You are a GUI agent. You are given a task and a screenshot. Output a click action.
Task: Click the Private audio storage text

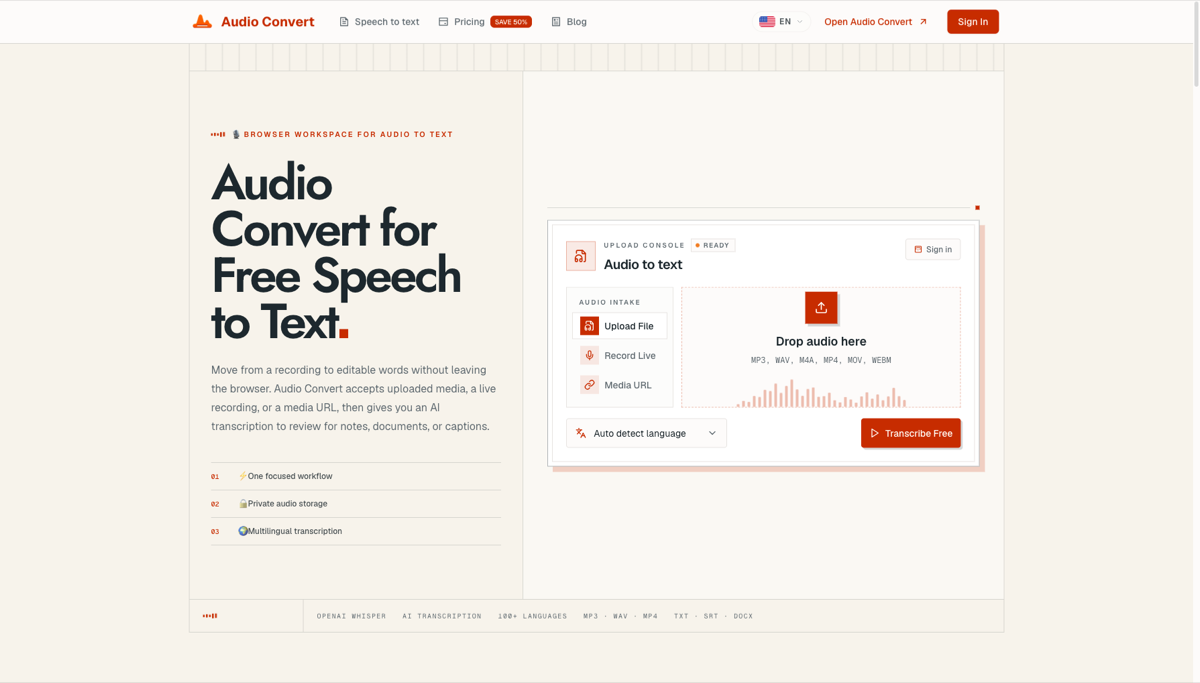coord(288,504)
